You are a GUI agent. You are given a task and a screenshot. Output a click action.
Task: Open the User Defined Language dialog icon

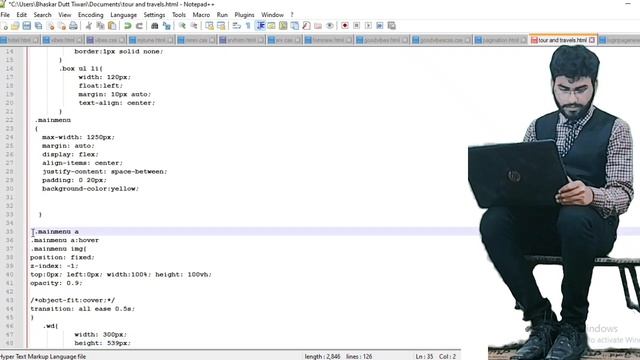tap(271, 26)
